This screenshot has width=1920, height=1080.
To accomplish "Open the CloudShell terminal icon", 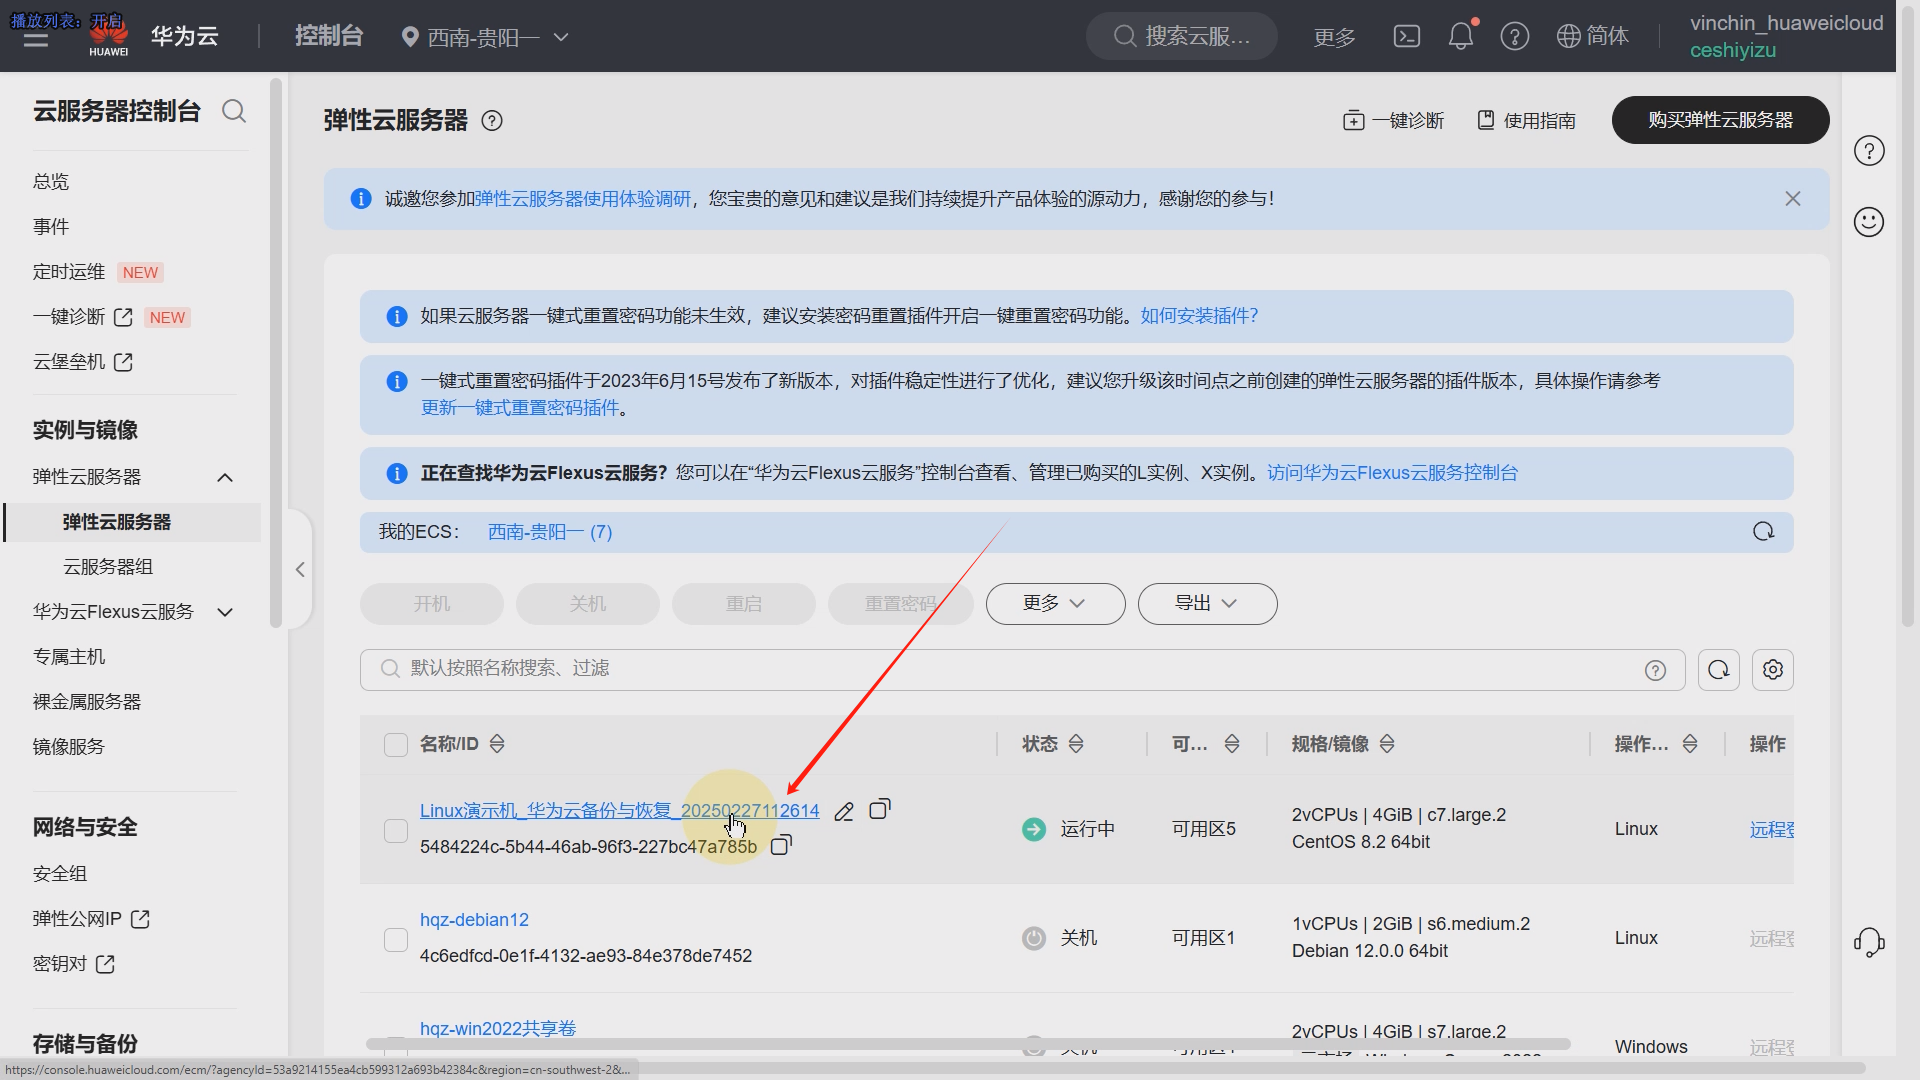I will (1406, 37).
